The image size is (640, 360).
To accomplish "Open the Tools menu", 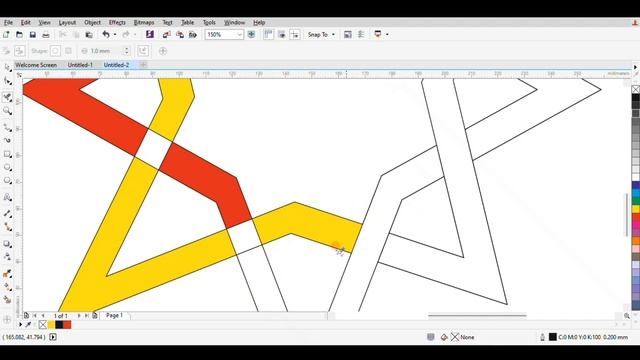I will (209, 22).
